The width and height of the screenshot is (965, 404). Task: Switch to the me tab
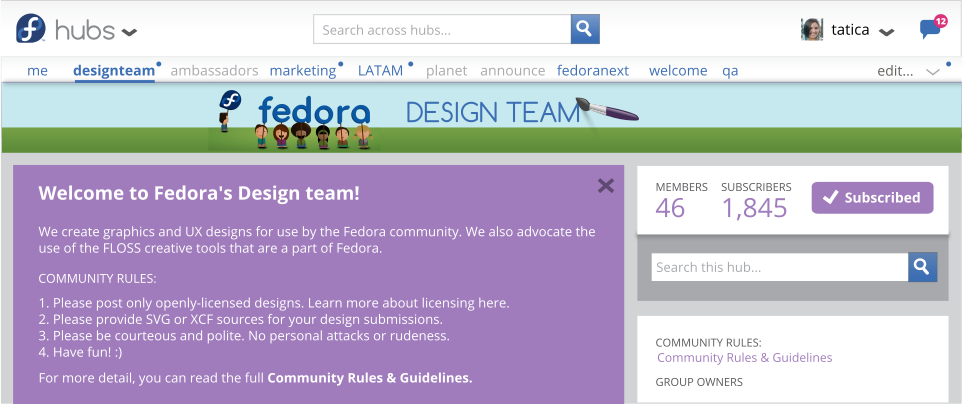point(38,71)
